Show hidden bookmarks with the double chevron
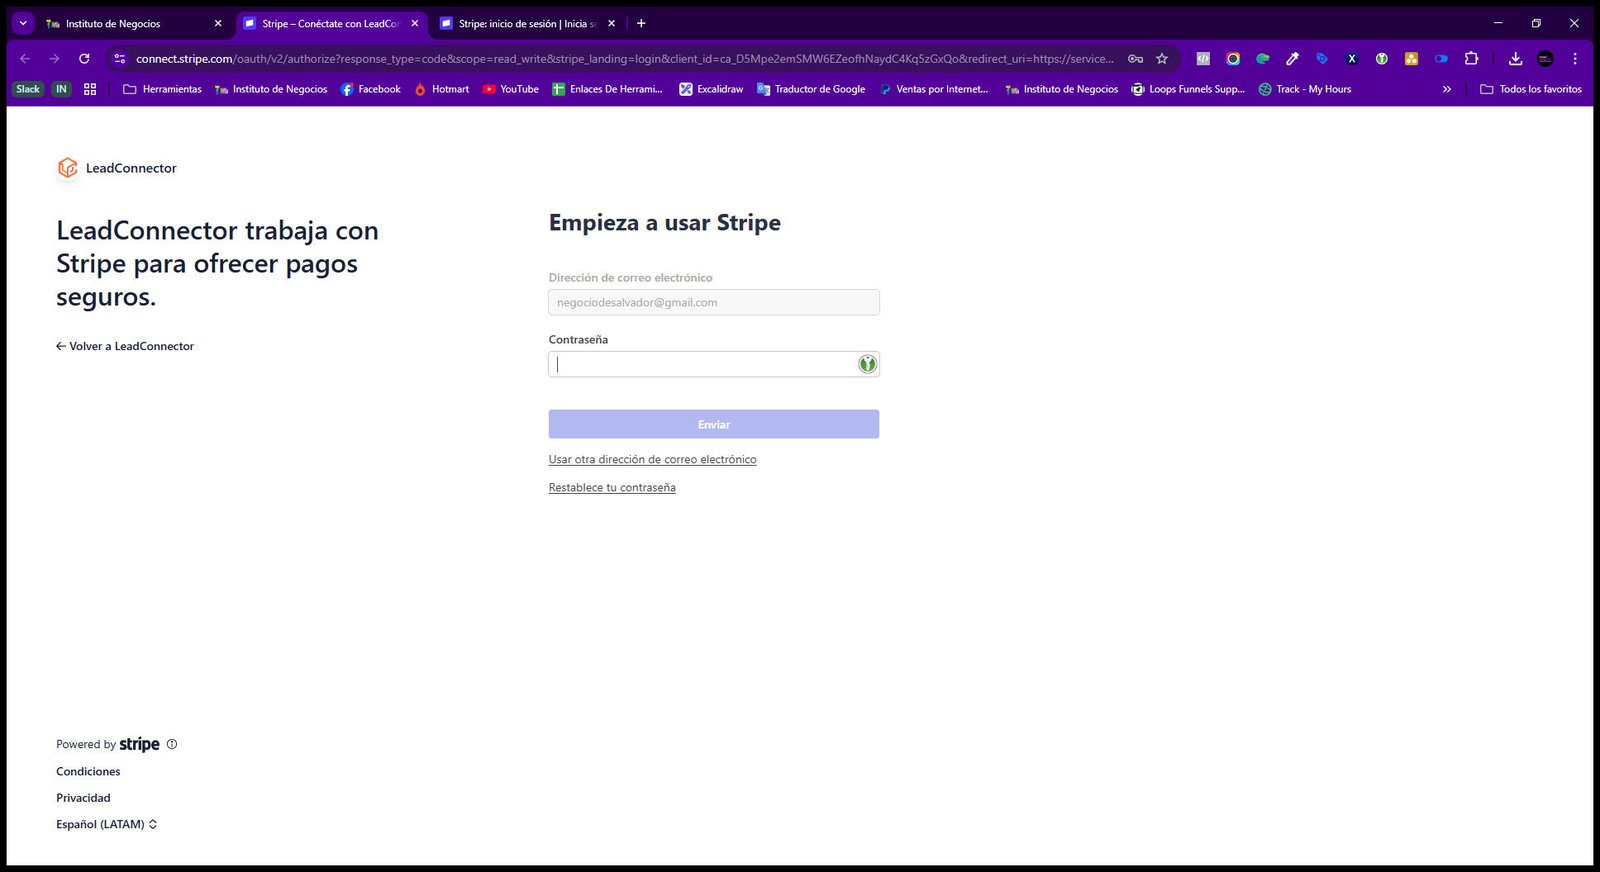This screenshot has height=872, width=1600. [1446, 89]
